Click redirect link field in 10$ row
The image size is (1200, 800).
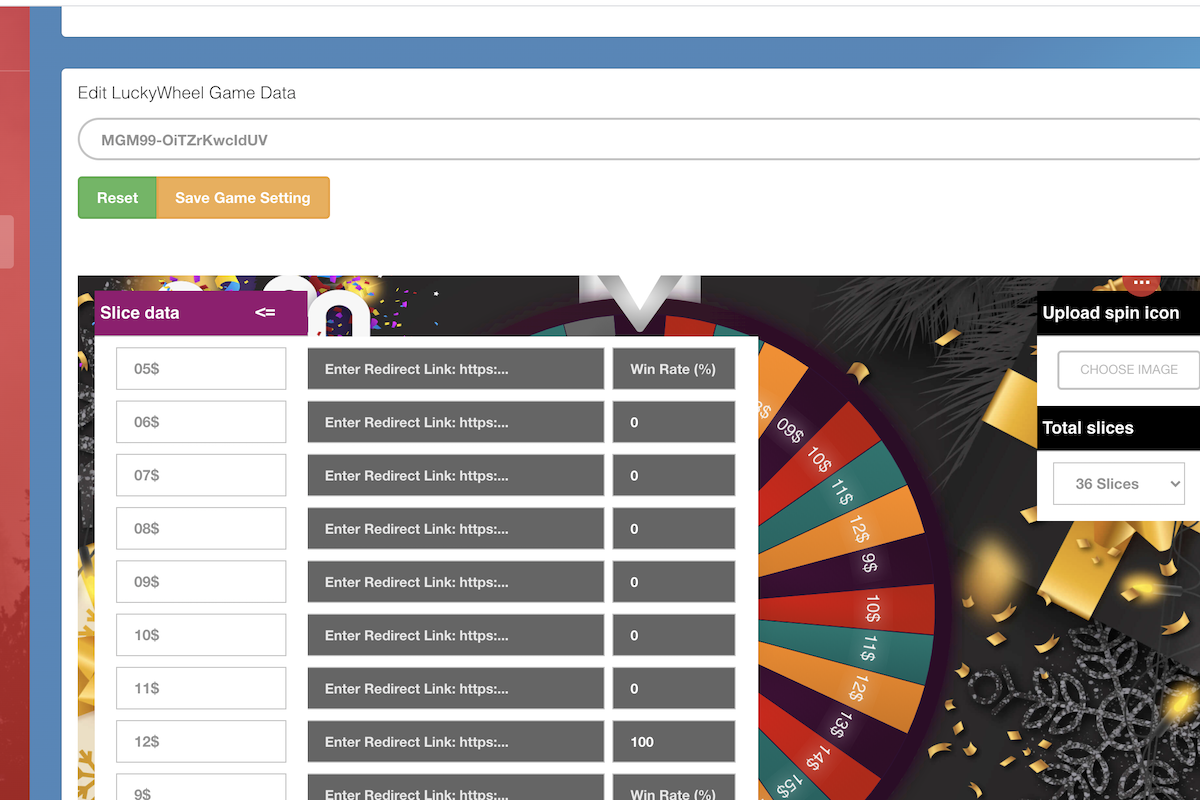456,635
